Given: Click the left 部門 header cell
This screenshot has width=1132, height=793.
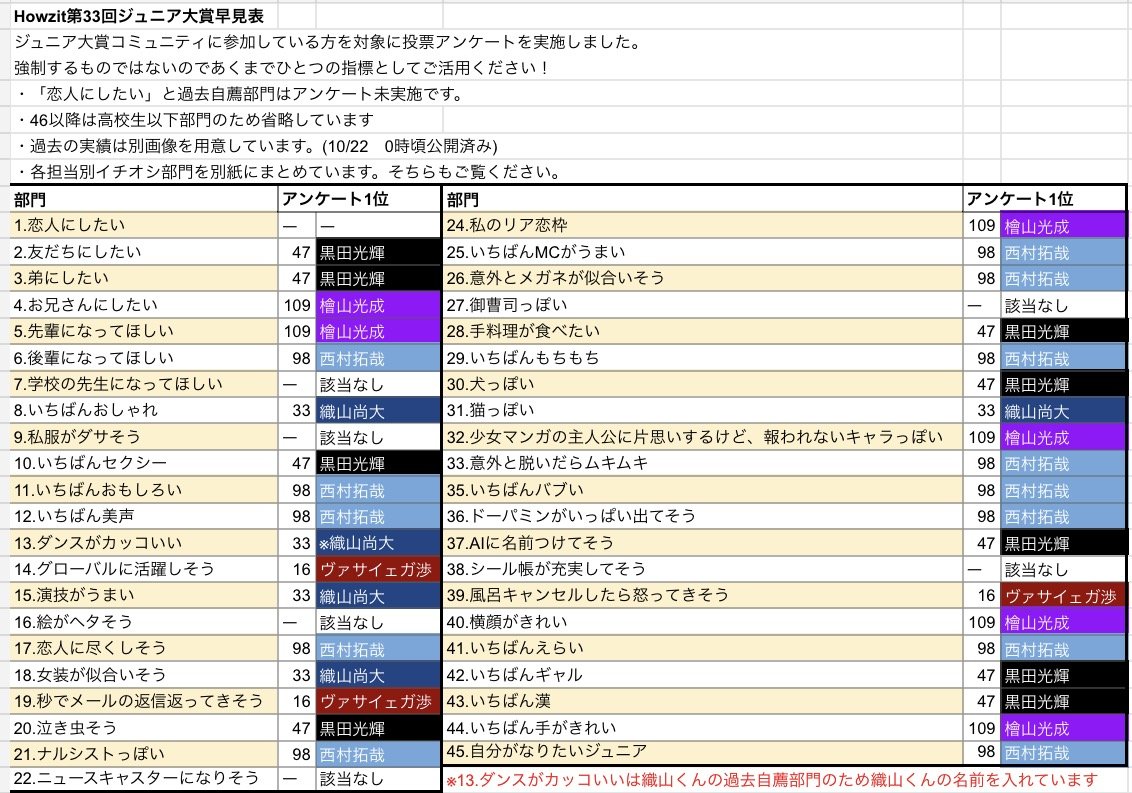Looking at the screenshot, I should point(144,199).
